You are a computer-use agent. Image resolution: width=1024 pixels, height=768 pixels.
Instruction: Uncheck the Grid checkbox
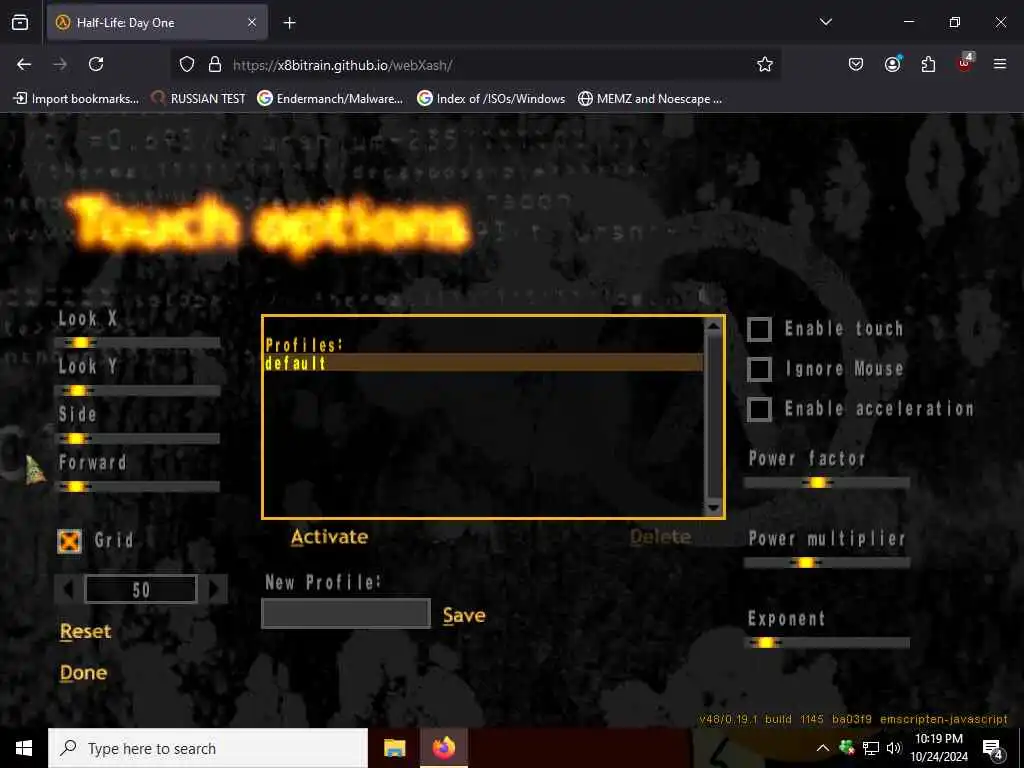pyautogui.click(x=70, y=541)
